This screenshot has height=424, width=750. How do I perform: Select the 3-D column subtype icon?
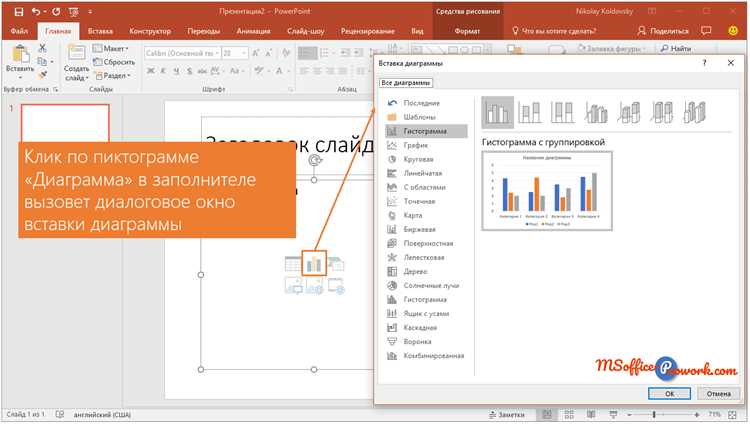click(695, 112)
